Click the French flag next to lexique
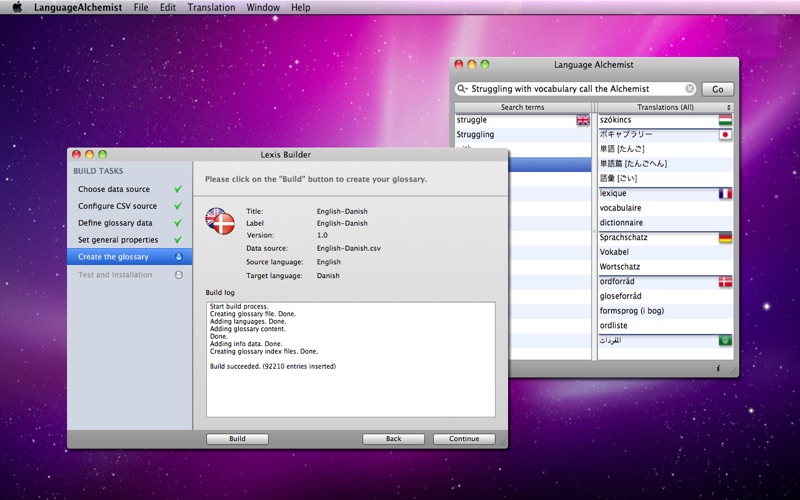800x500 pixels. pos(725,194)
